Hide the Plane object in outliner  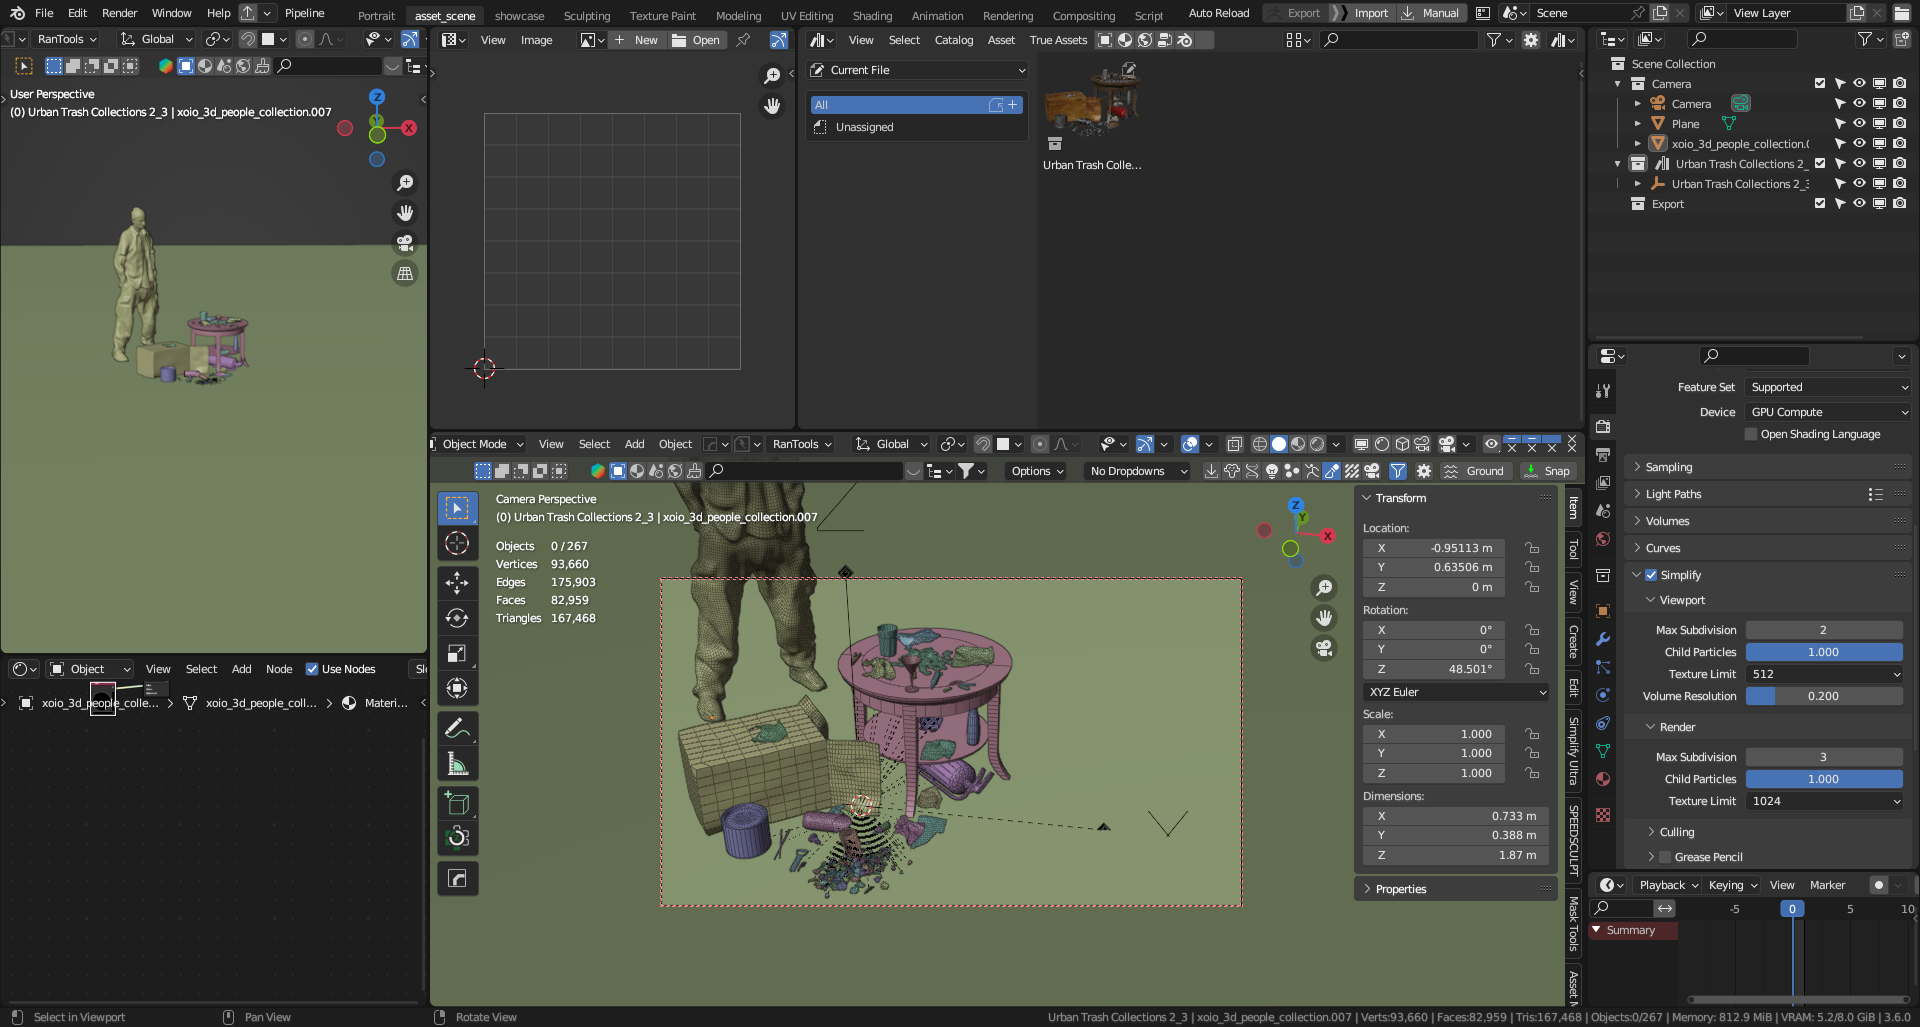click(x=1859, y=124)
